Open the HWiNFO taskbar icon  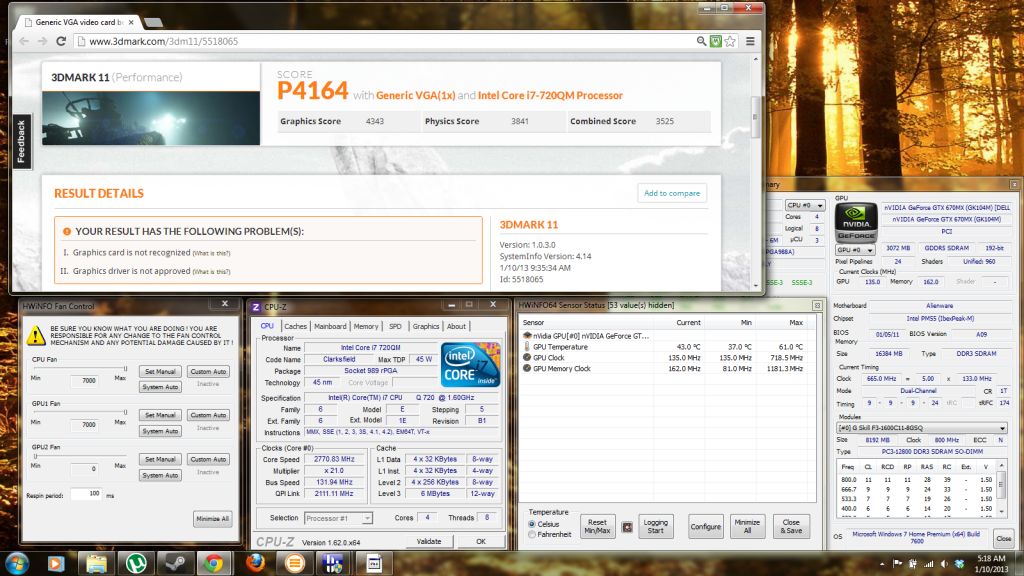point(333,563)
